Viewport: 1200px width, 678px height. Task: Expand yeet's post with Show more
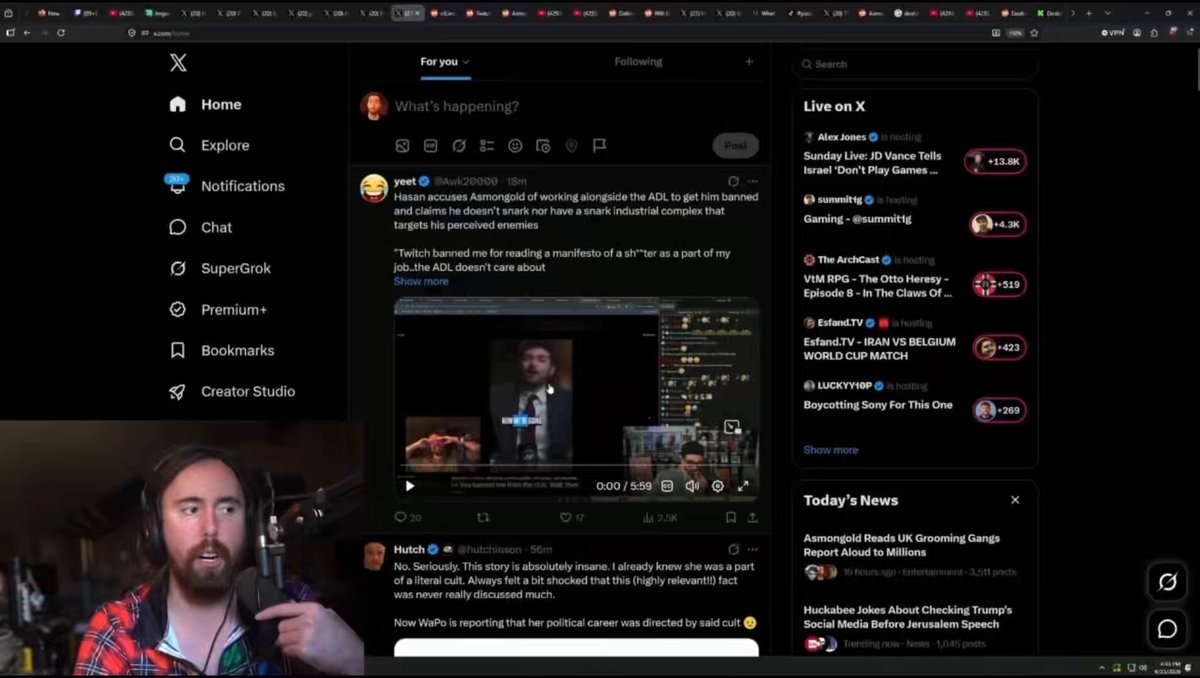(x=421, y=281)
